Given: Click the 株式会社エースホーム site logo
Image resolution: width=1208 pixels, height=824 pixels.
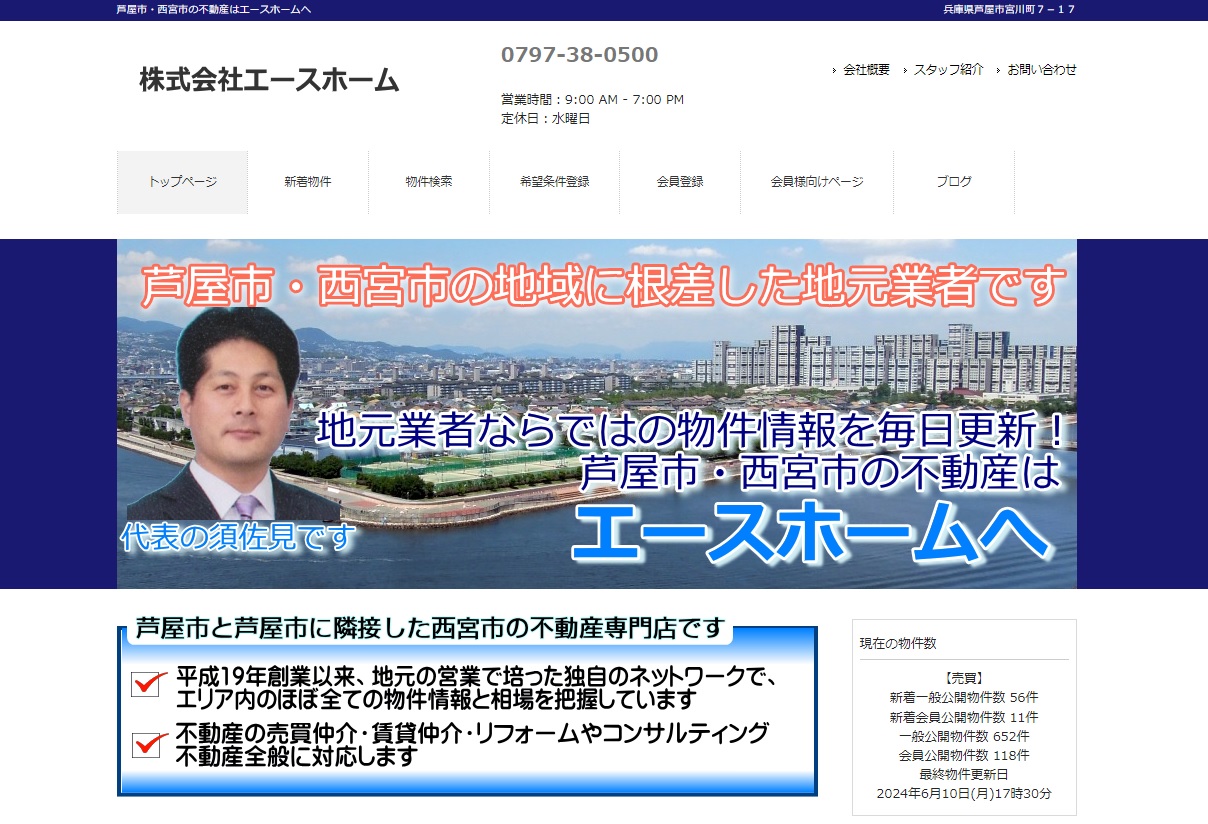Looking at the screenshot, I should 269,80.
